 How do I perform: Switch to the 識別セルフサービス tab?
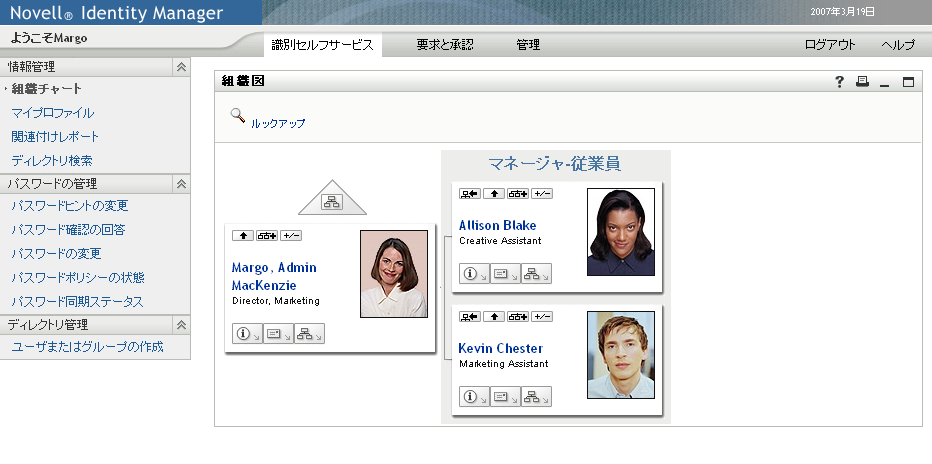tap(323, 45)
